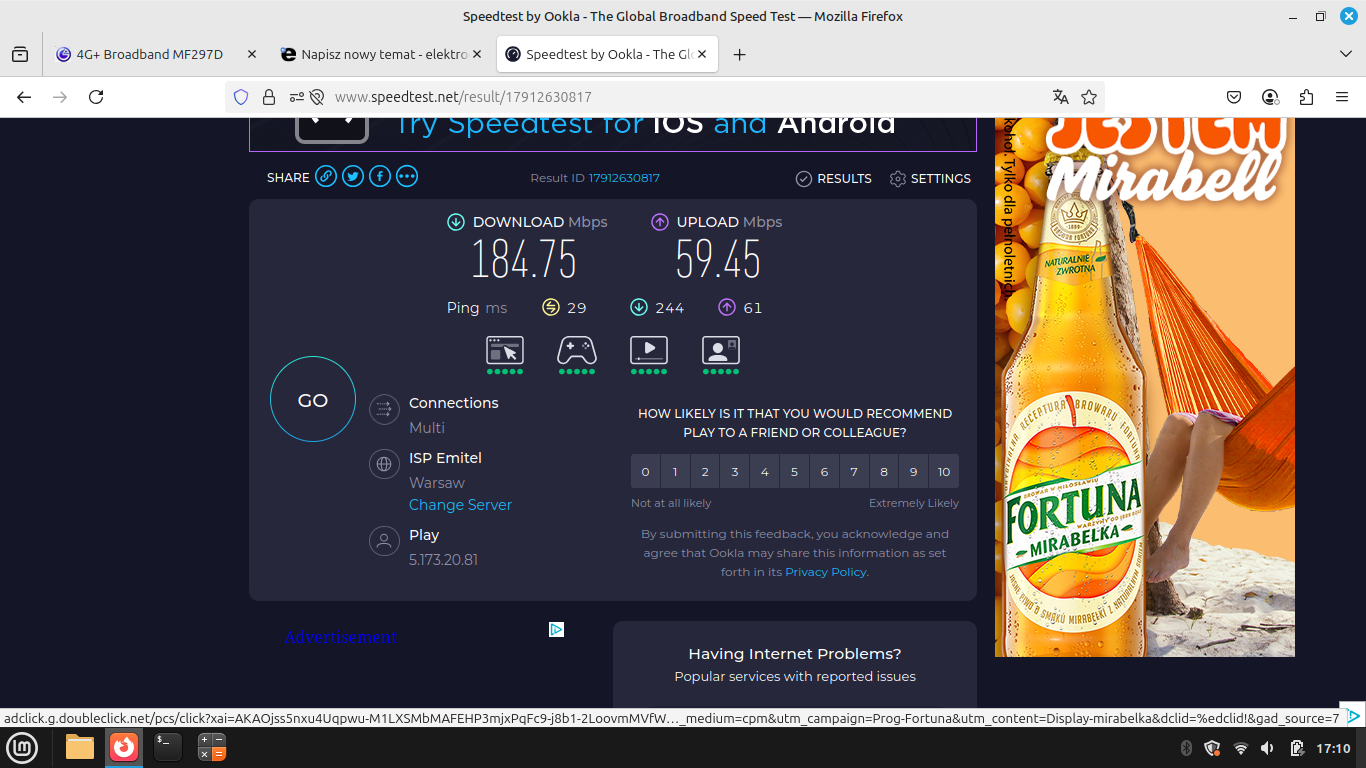Bookmark this page with the star
The height and width of the screenshot is (768, 1366).
[x=1089, y=97]
